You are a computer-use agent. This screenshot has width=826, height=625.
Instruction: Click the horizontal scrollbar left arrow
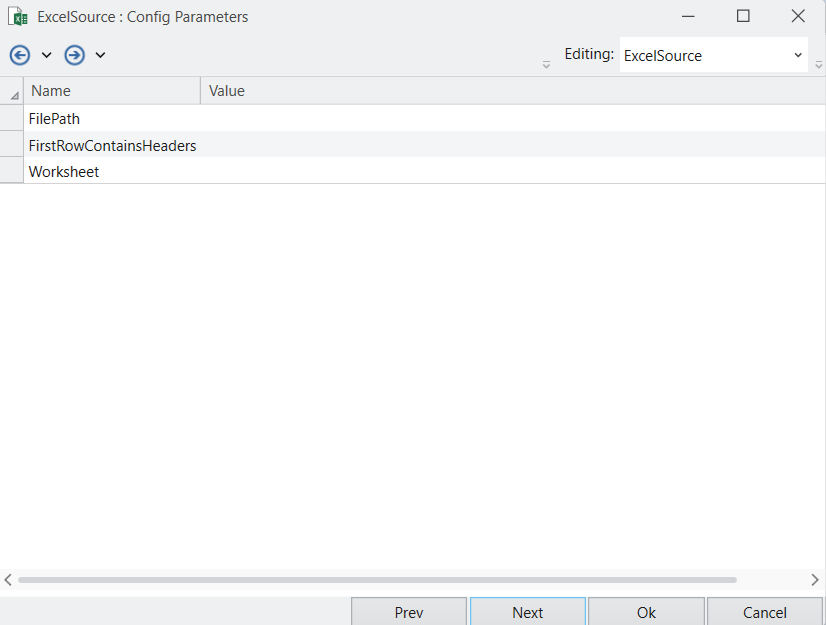click(x=8, y=580)
